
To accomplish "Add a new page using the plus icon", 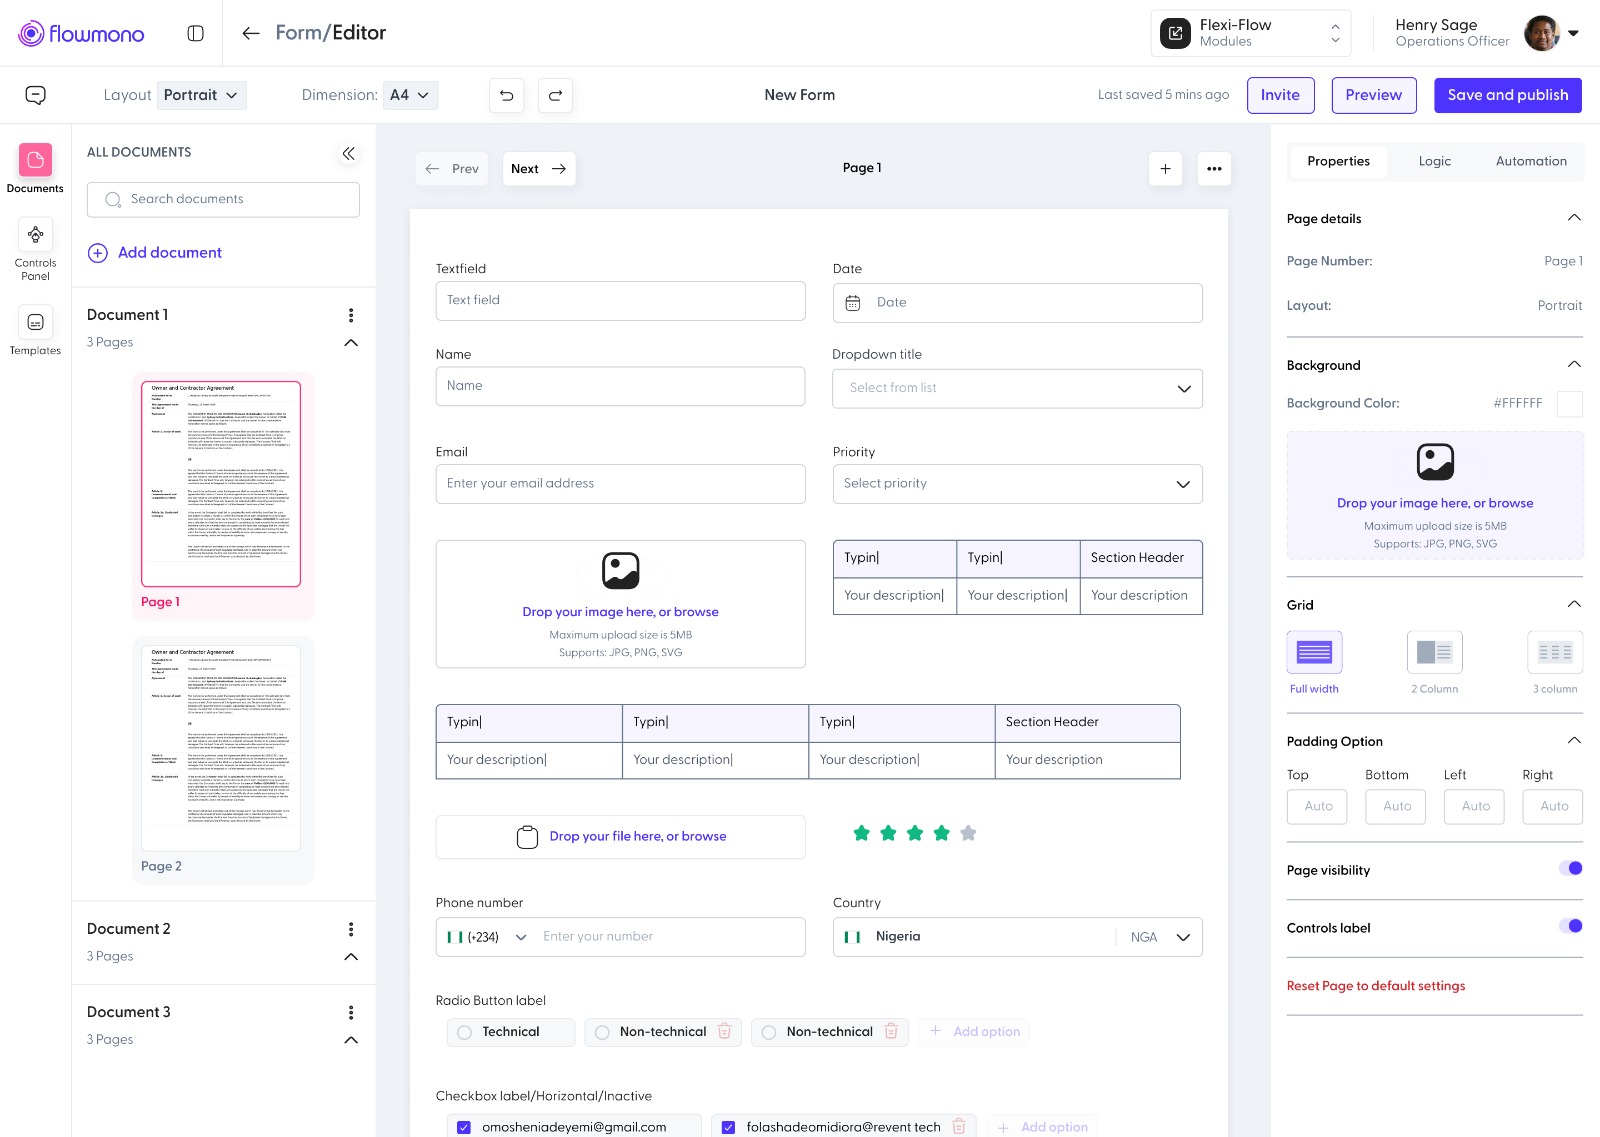I will (1165, 169).
